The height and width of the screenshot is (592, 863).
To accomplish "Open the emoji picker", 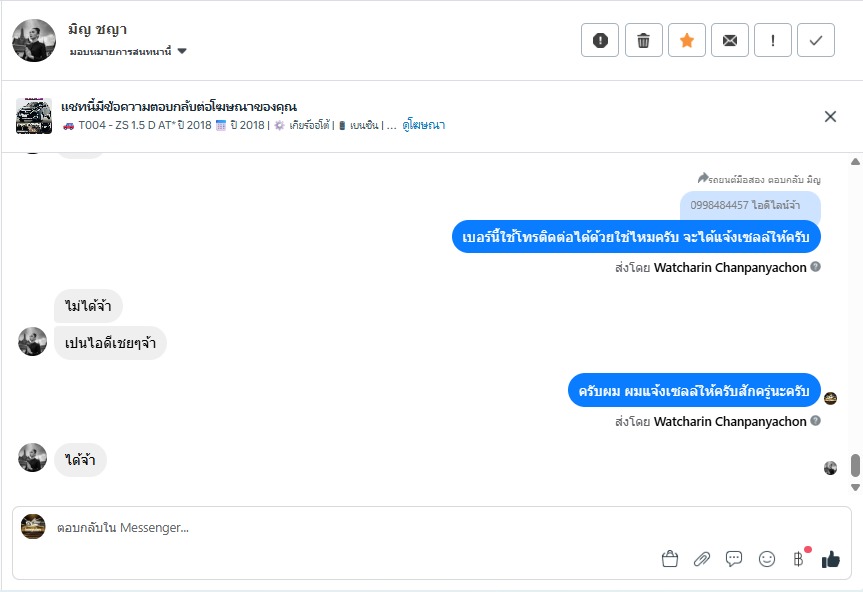I will (767, 559).
